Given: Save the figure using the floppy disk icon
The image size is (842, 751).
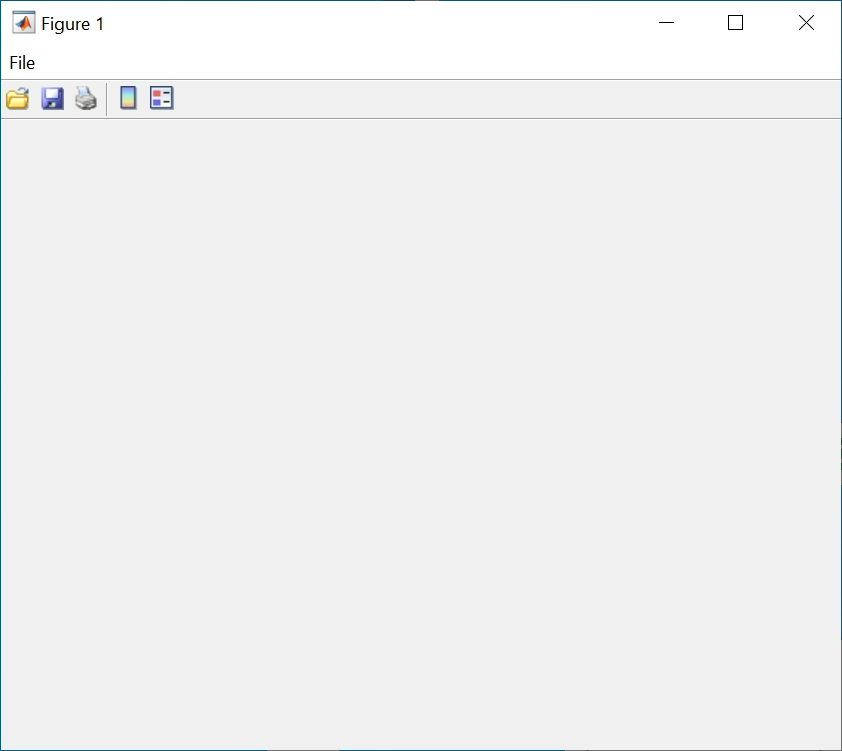Looking at the screenshot, I should pos(51,97).
